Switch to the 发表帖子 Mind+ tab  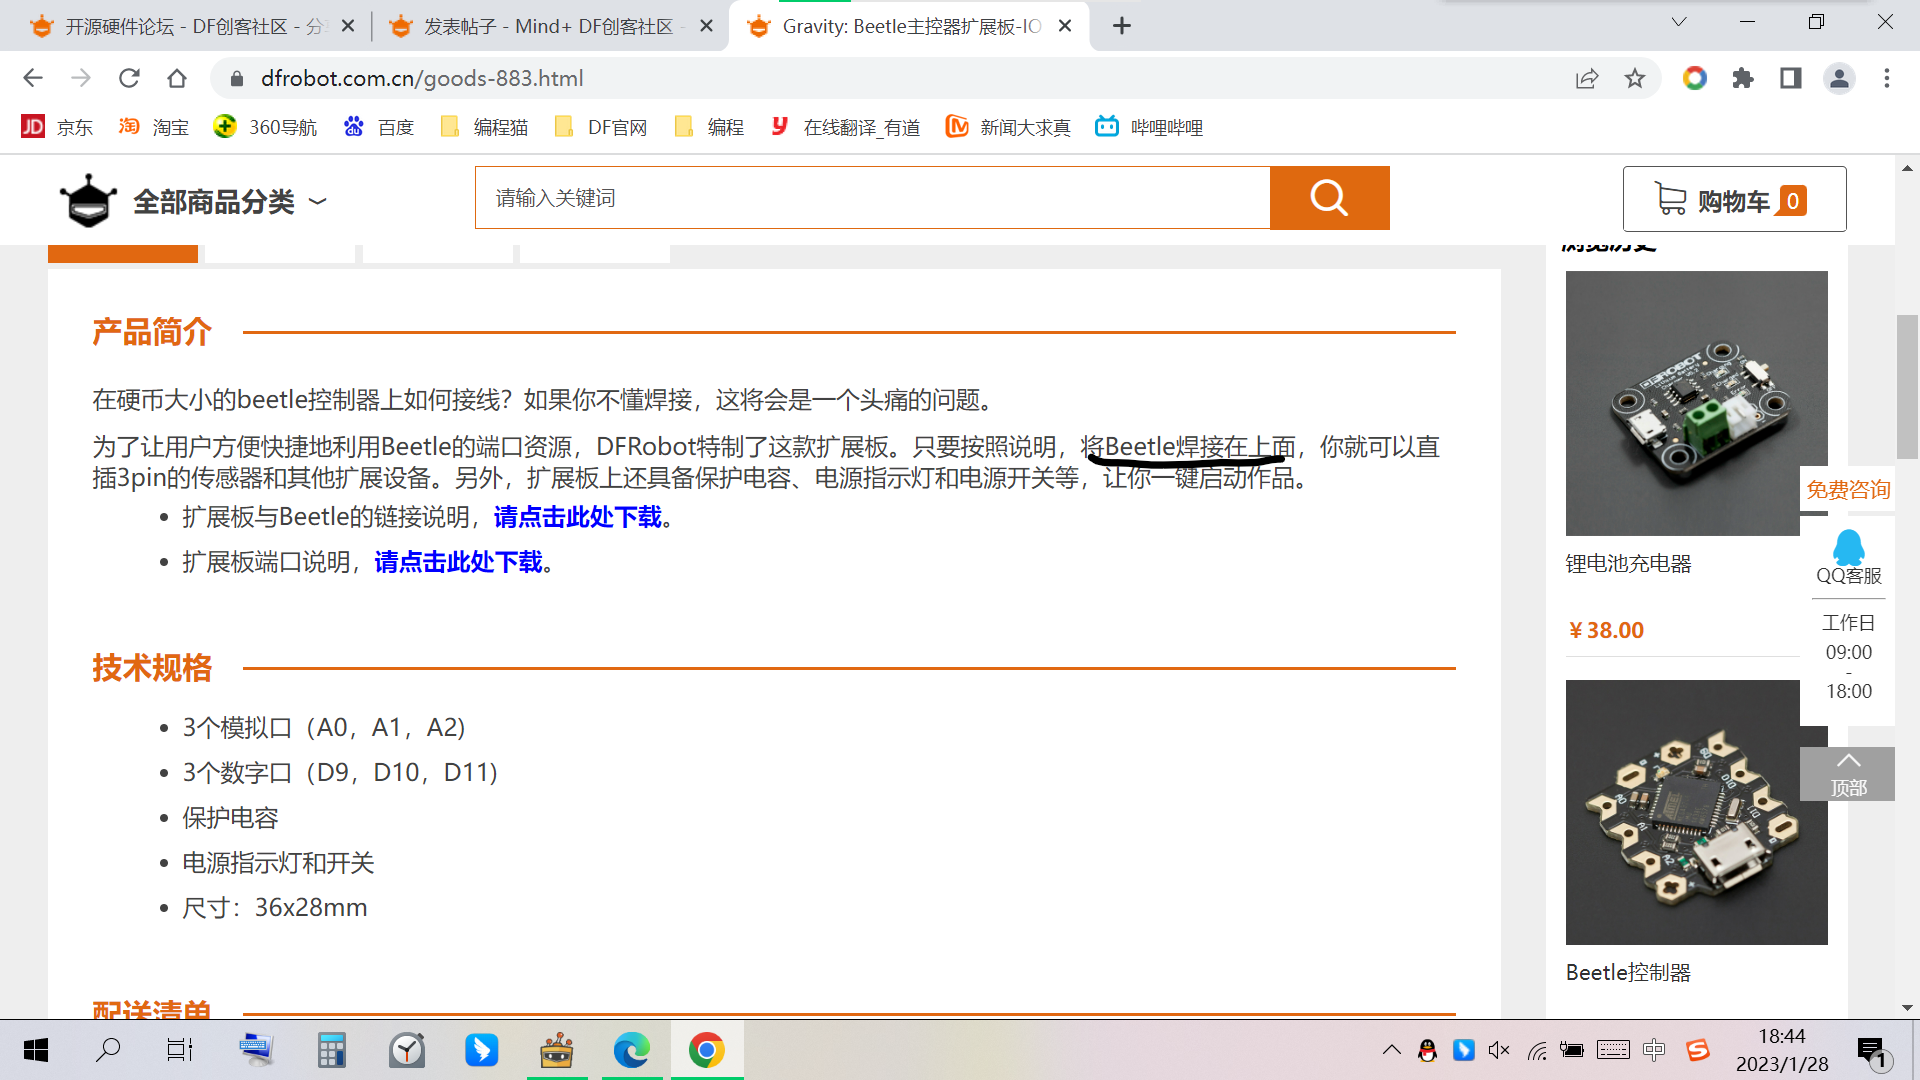click(x=548, y=26)
